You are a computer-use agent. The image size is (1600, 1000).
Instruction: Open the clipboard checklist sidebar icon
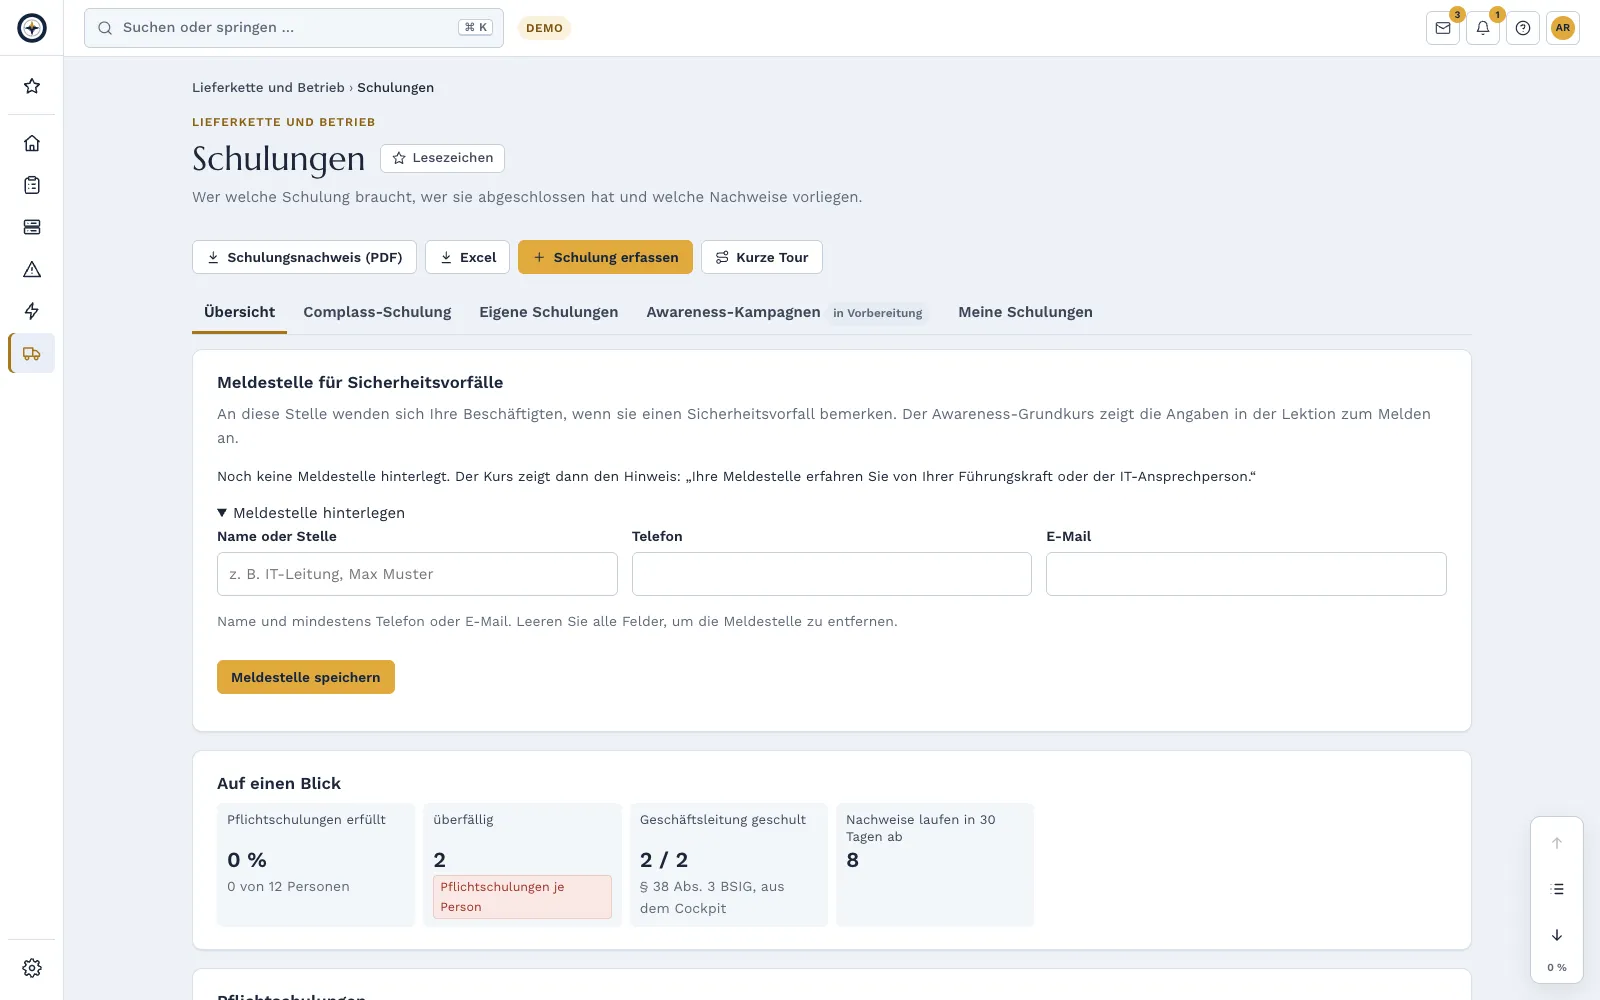point(32,185)
